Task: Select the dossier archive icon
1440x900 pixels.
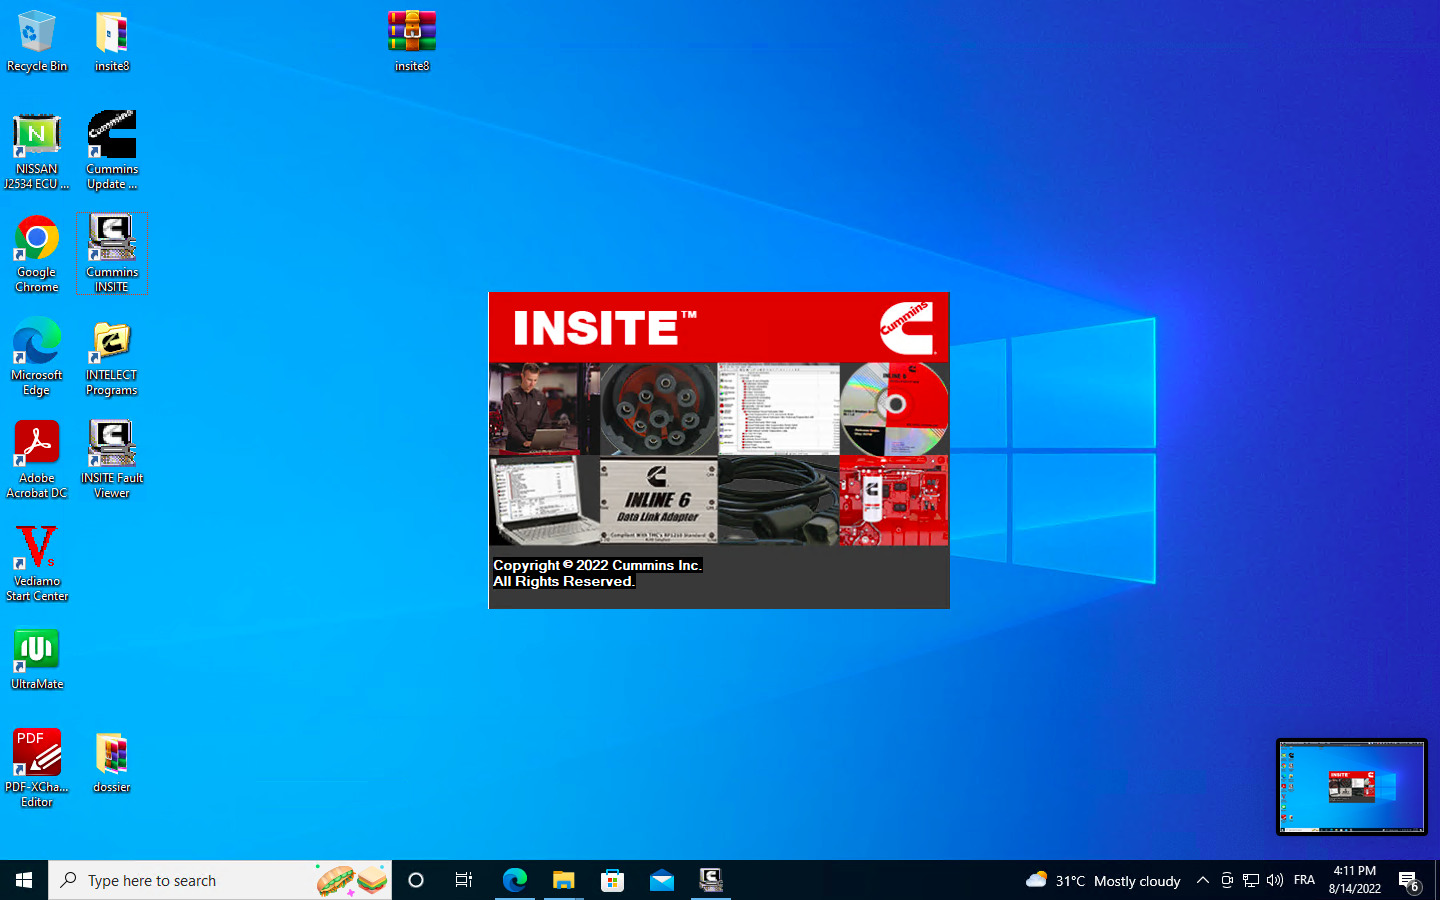Action: 112,762
